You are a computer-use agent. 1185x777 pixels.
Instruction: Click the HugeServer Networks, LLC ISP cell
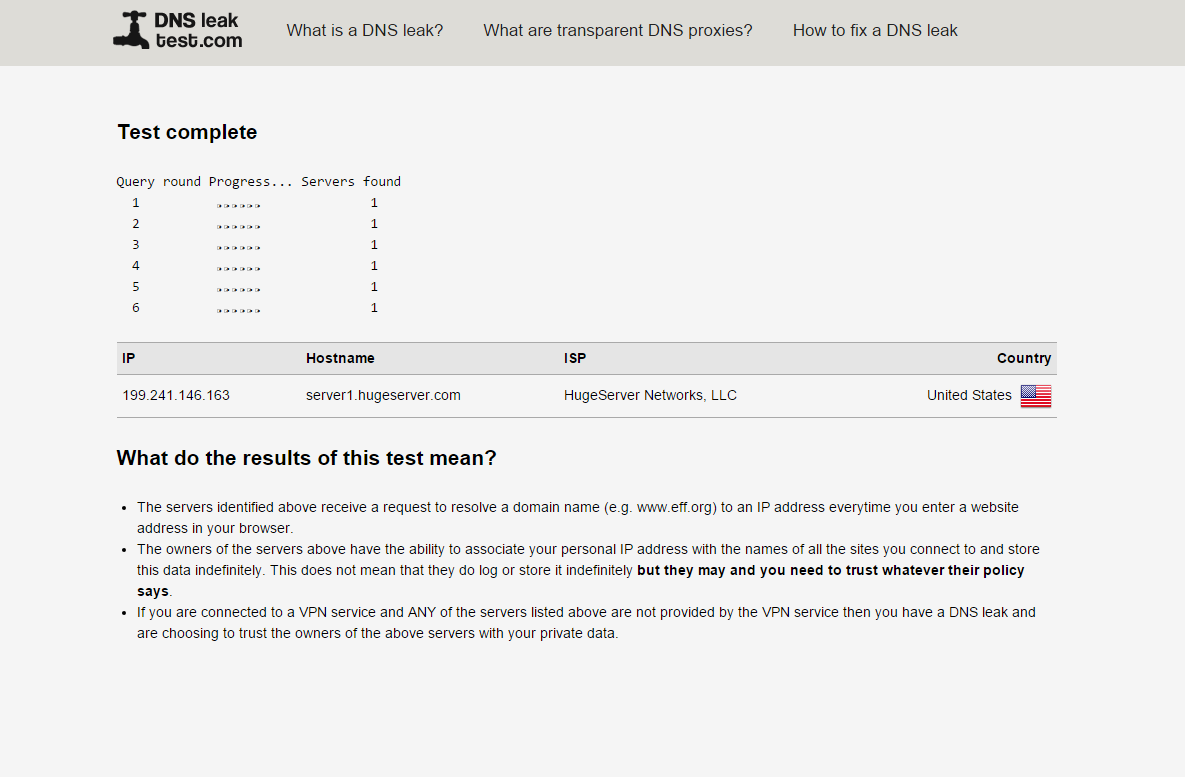pos(650,395)
